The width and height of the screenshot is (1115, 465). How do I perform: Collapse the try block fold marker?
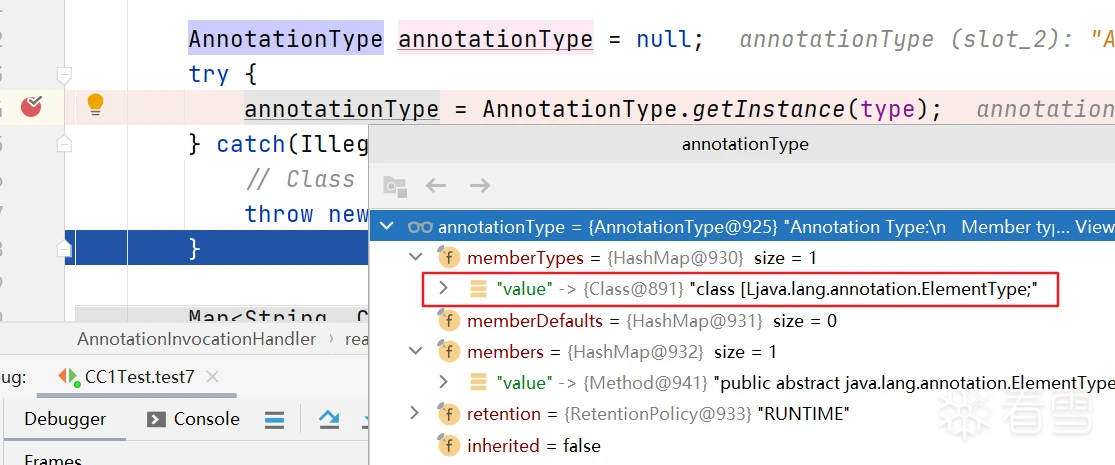tap(65, 75)
